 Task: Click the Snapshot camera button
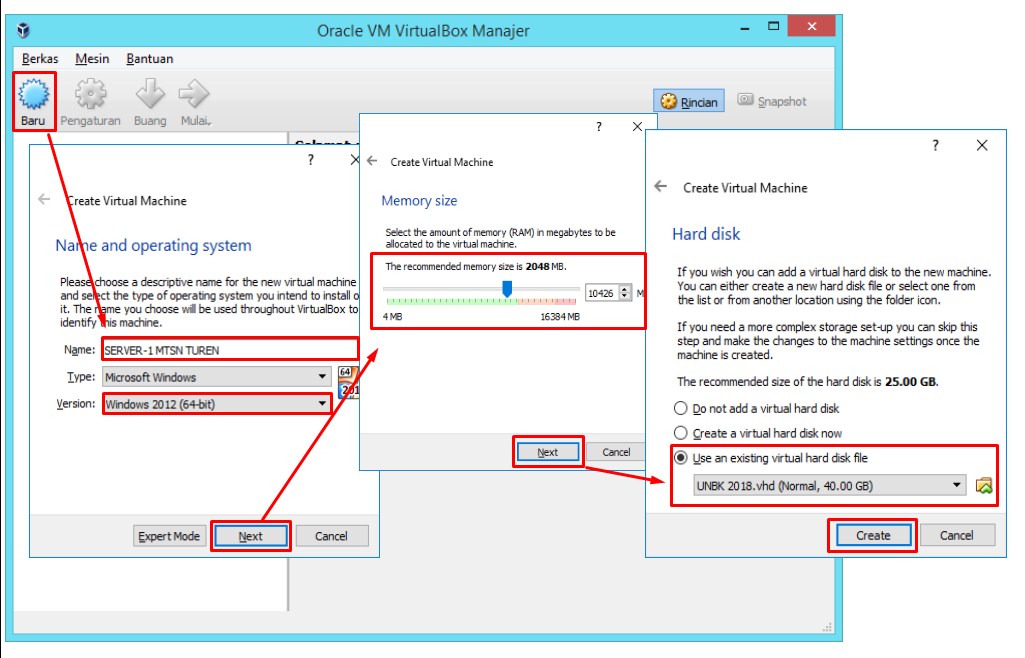(x=772, y=101)
